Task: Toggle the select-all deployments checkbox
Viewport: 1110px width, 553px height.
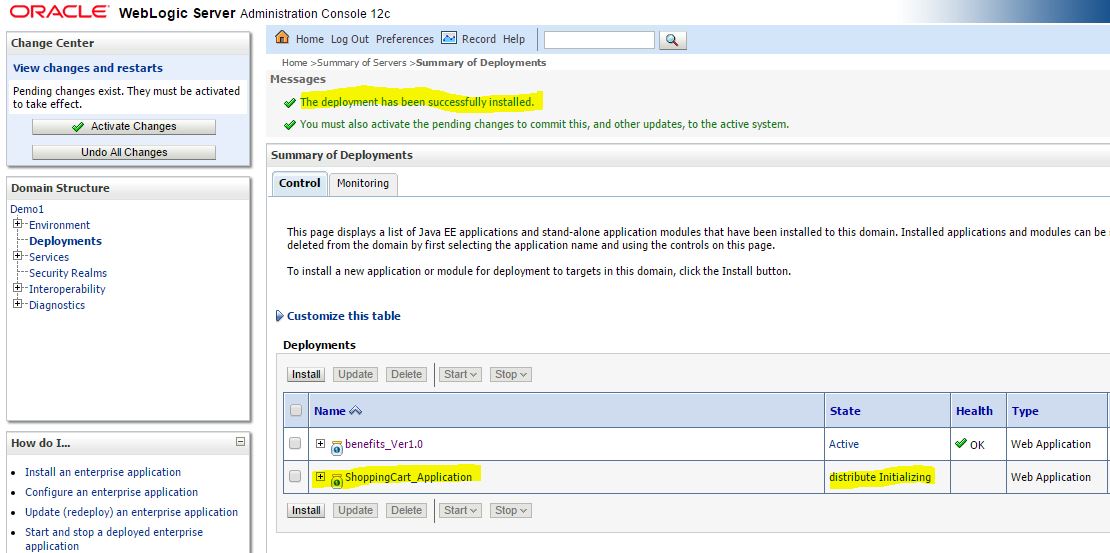Action: click(x=296, y=410)
